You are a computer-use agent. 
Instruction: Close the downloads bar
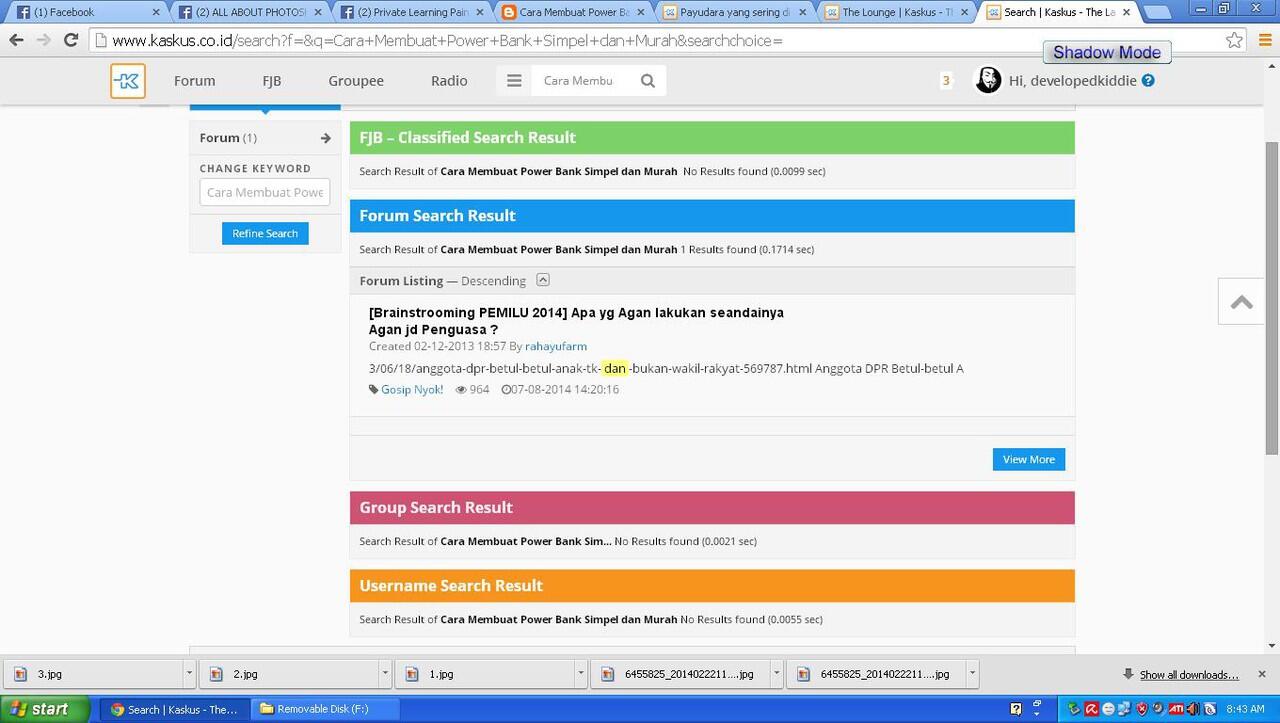(1262, 674)
